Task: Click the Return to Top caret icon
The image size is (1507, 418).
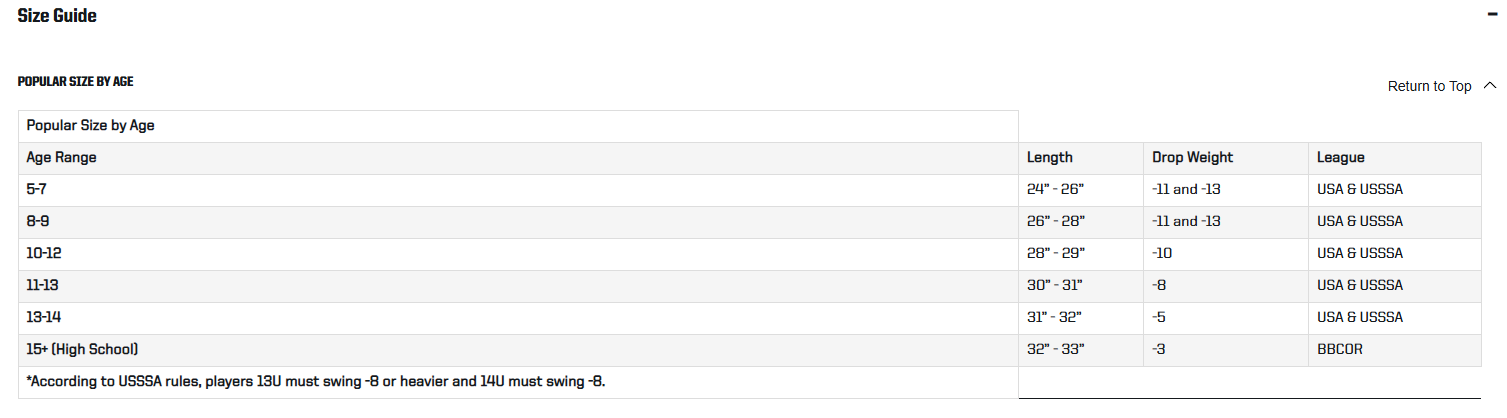Action: tap(1490, 86)
